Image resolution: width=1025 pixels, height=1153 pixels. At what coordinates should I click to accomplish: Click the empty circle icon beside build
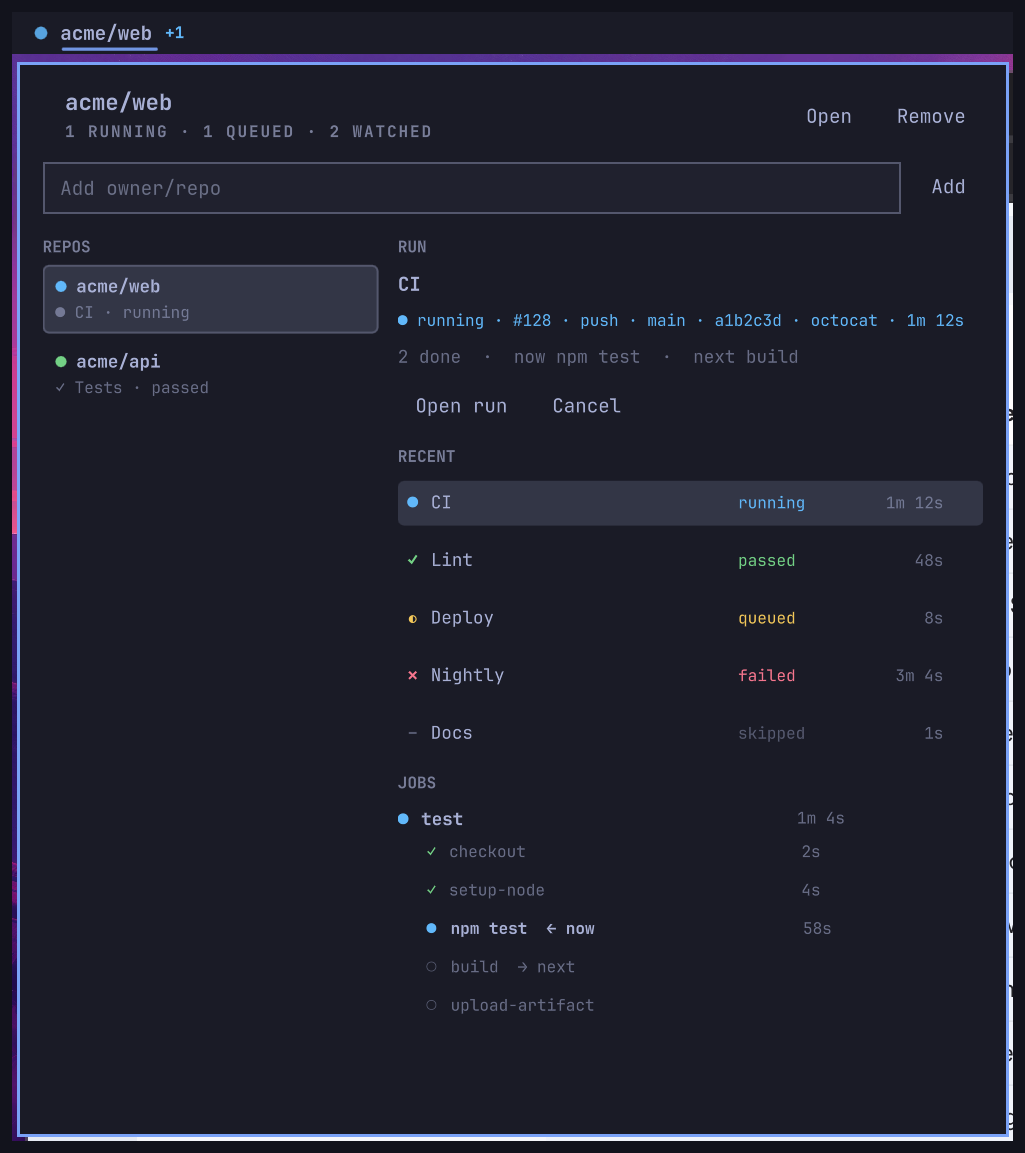coord(432,966)
